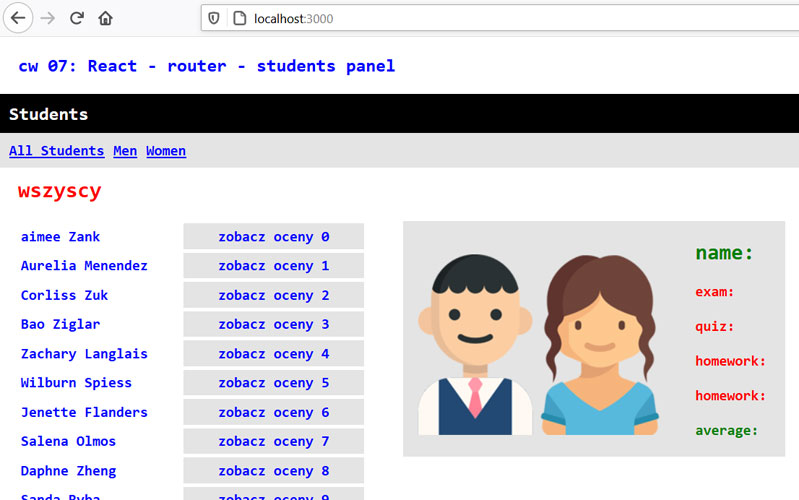Filter list by Women link

(166, 151)
